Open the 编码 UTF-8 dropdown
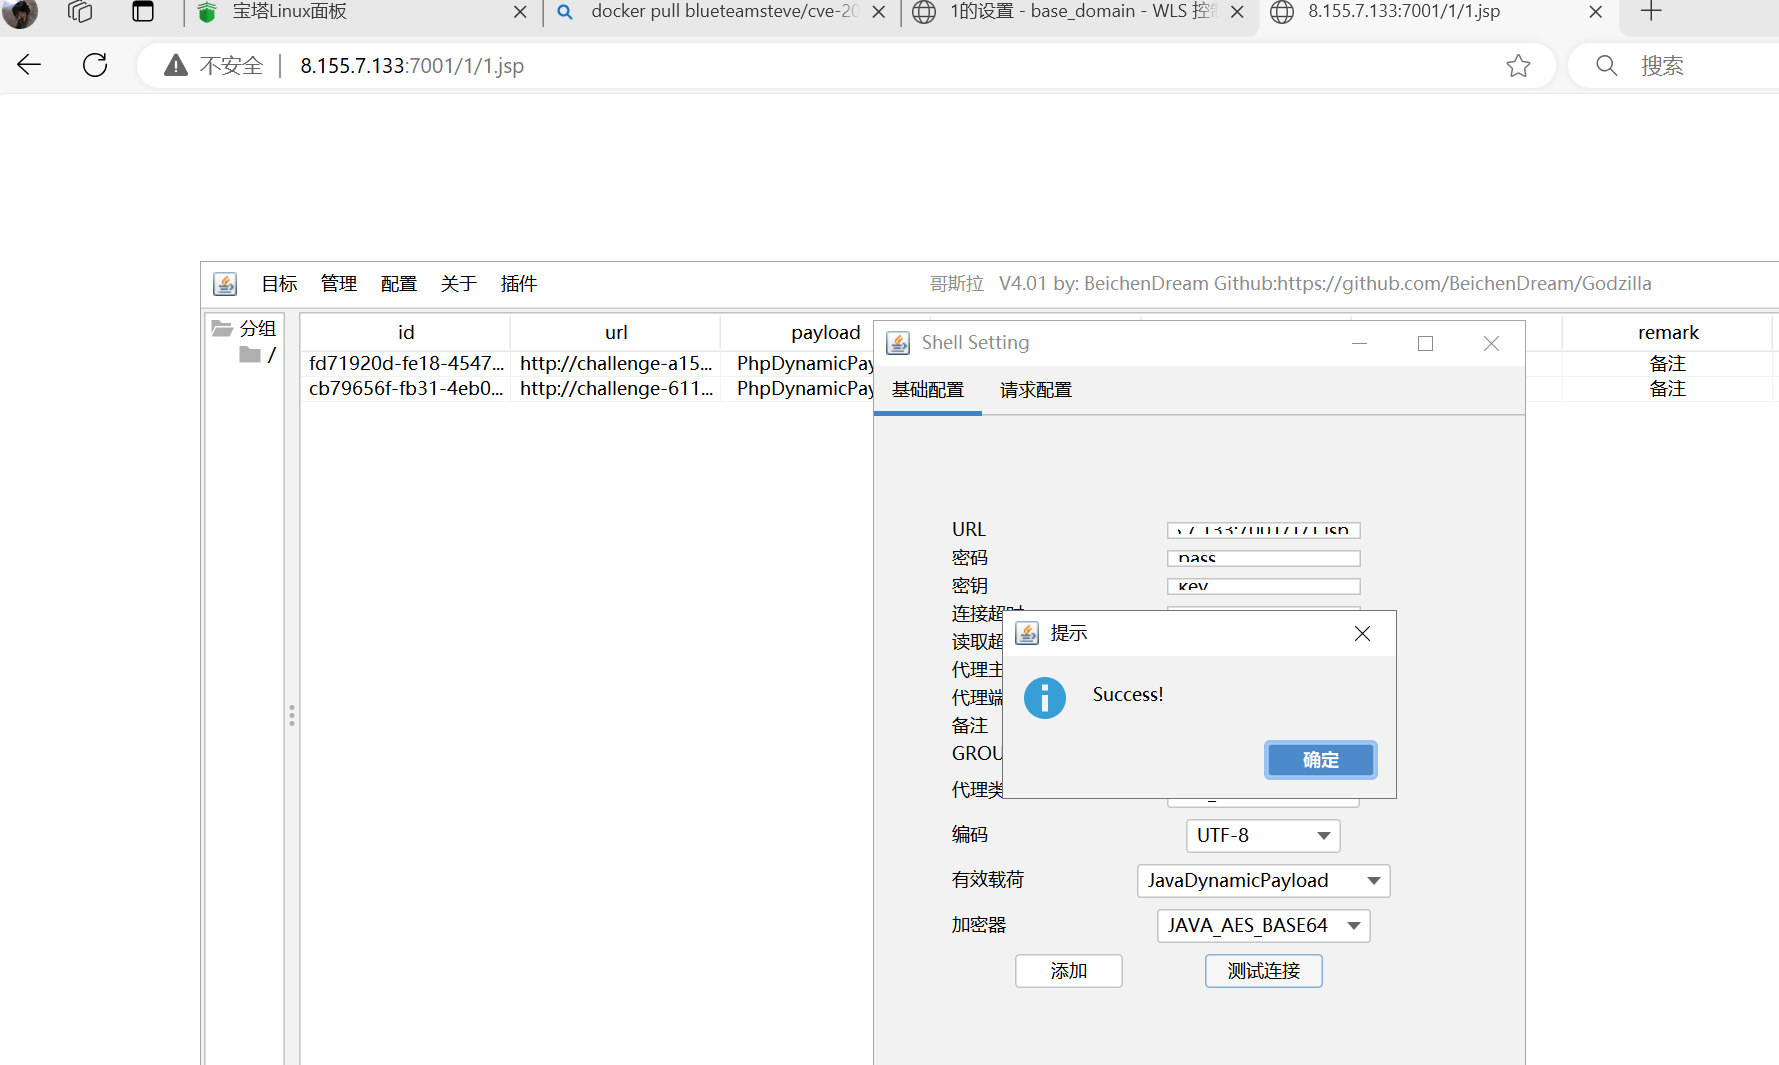The width and height of the screenshot is (1779, 1065). (1262, 835)
